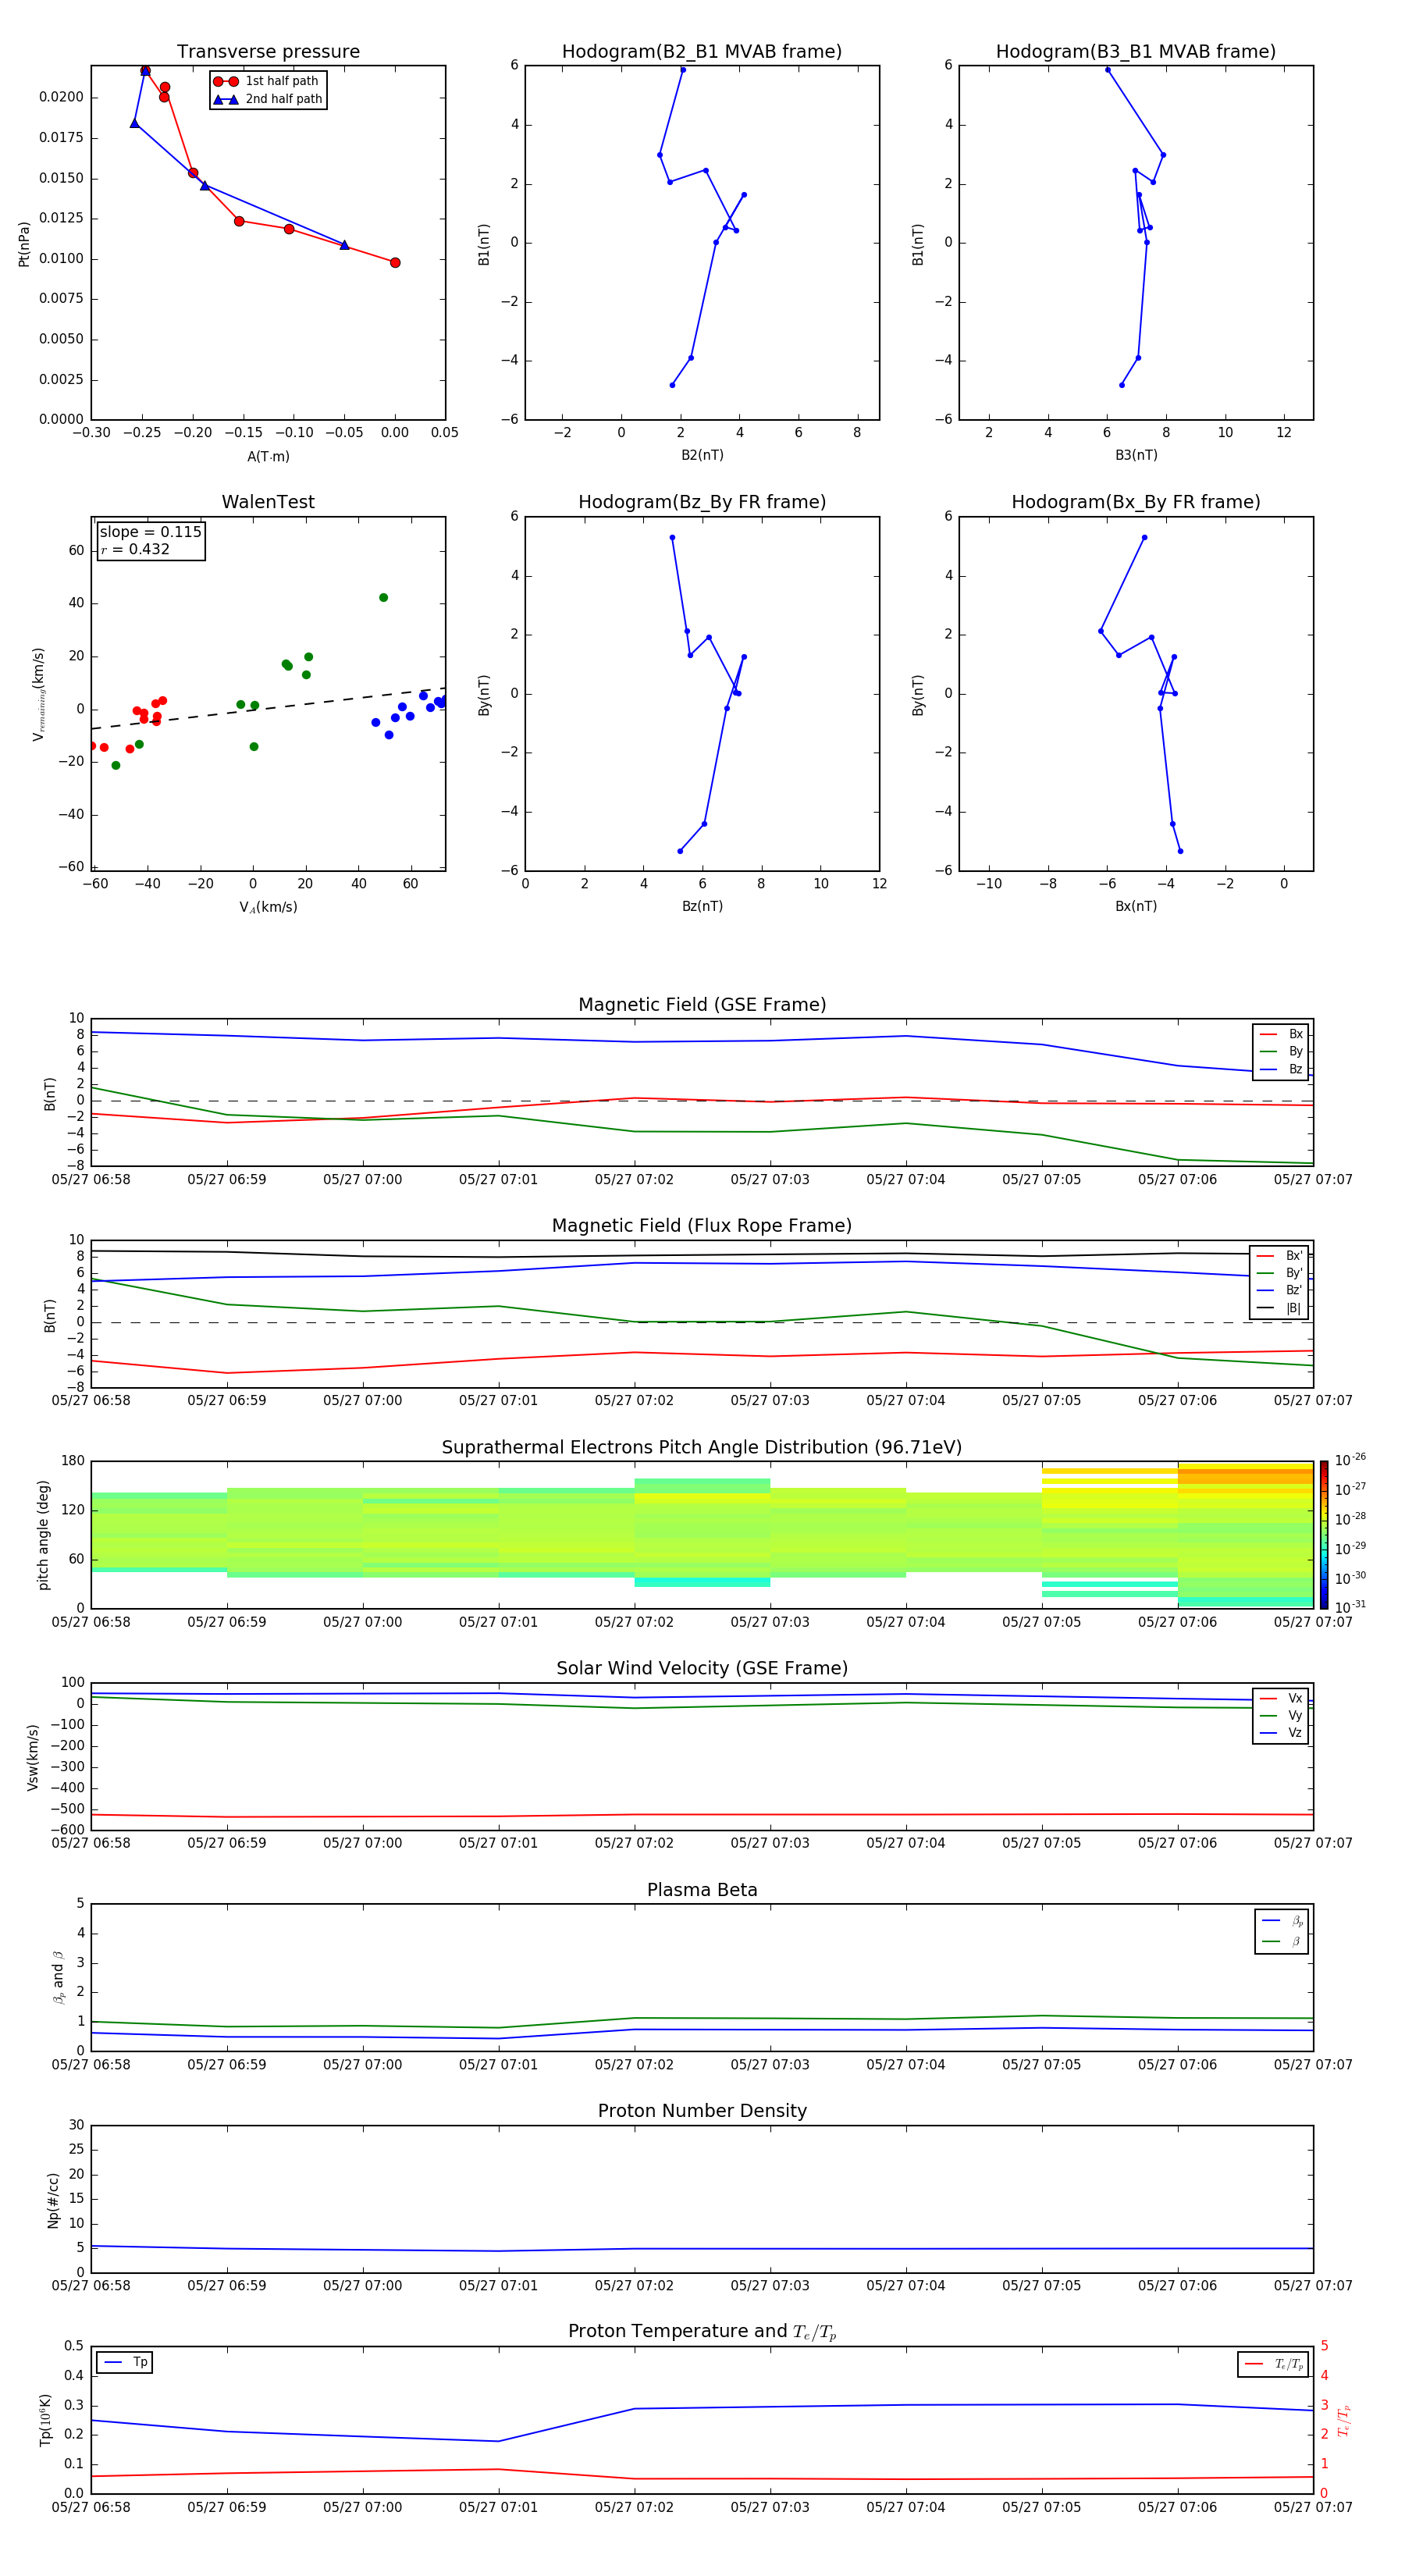Click 'Solar Wind Velocity (GSE Frame)' title
This screenshot has width=1405, height=2576.
(x=702, y=1669)
